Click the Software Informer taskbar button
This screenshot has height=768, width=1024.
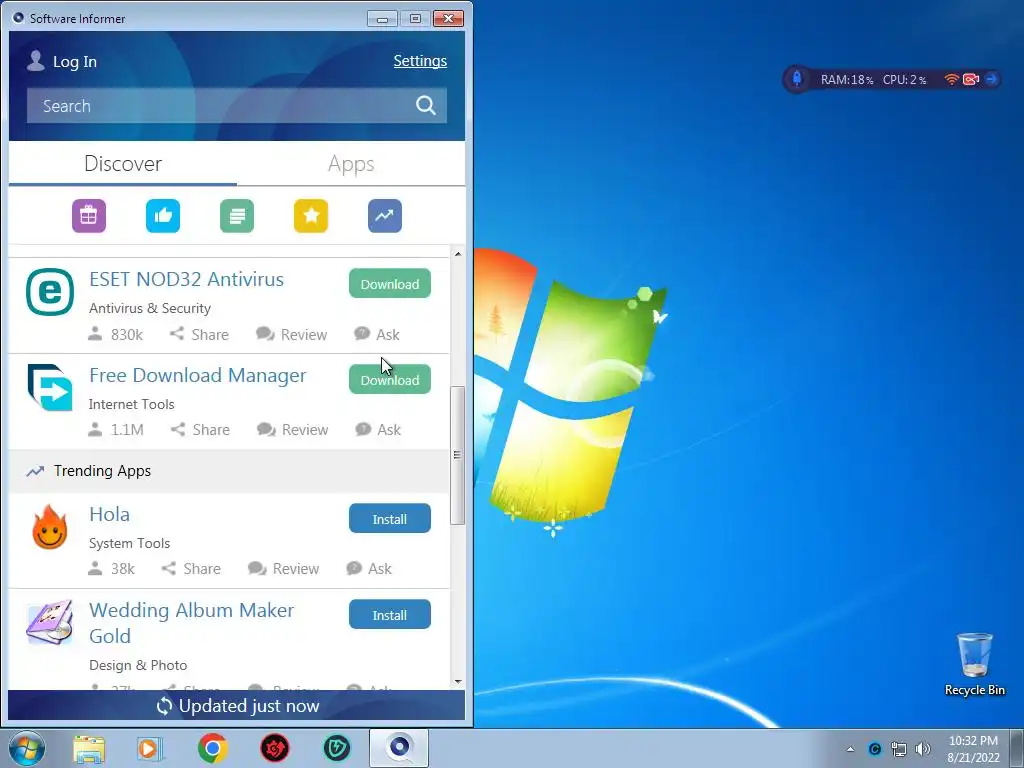399,748
